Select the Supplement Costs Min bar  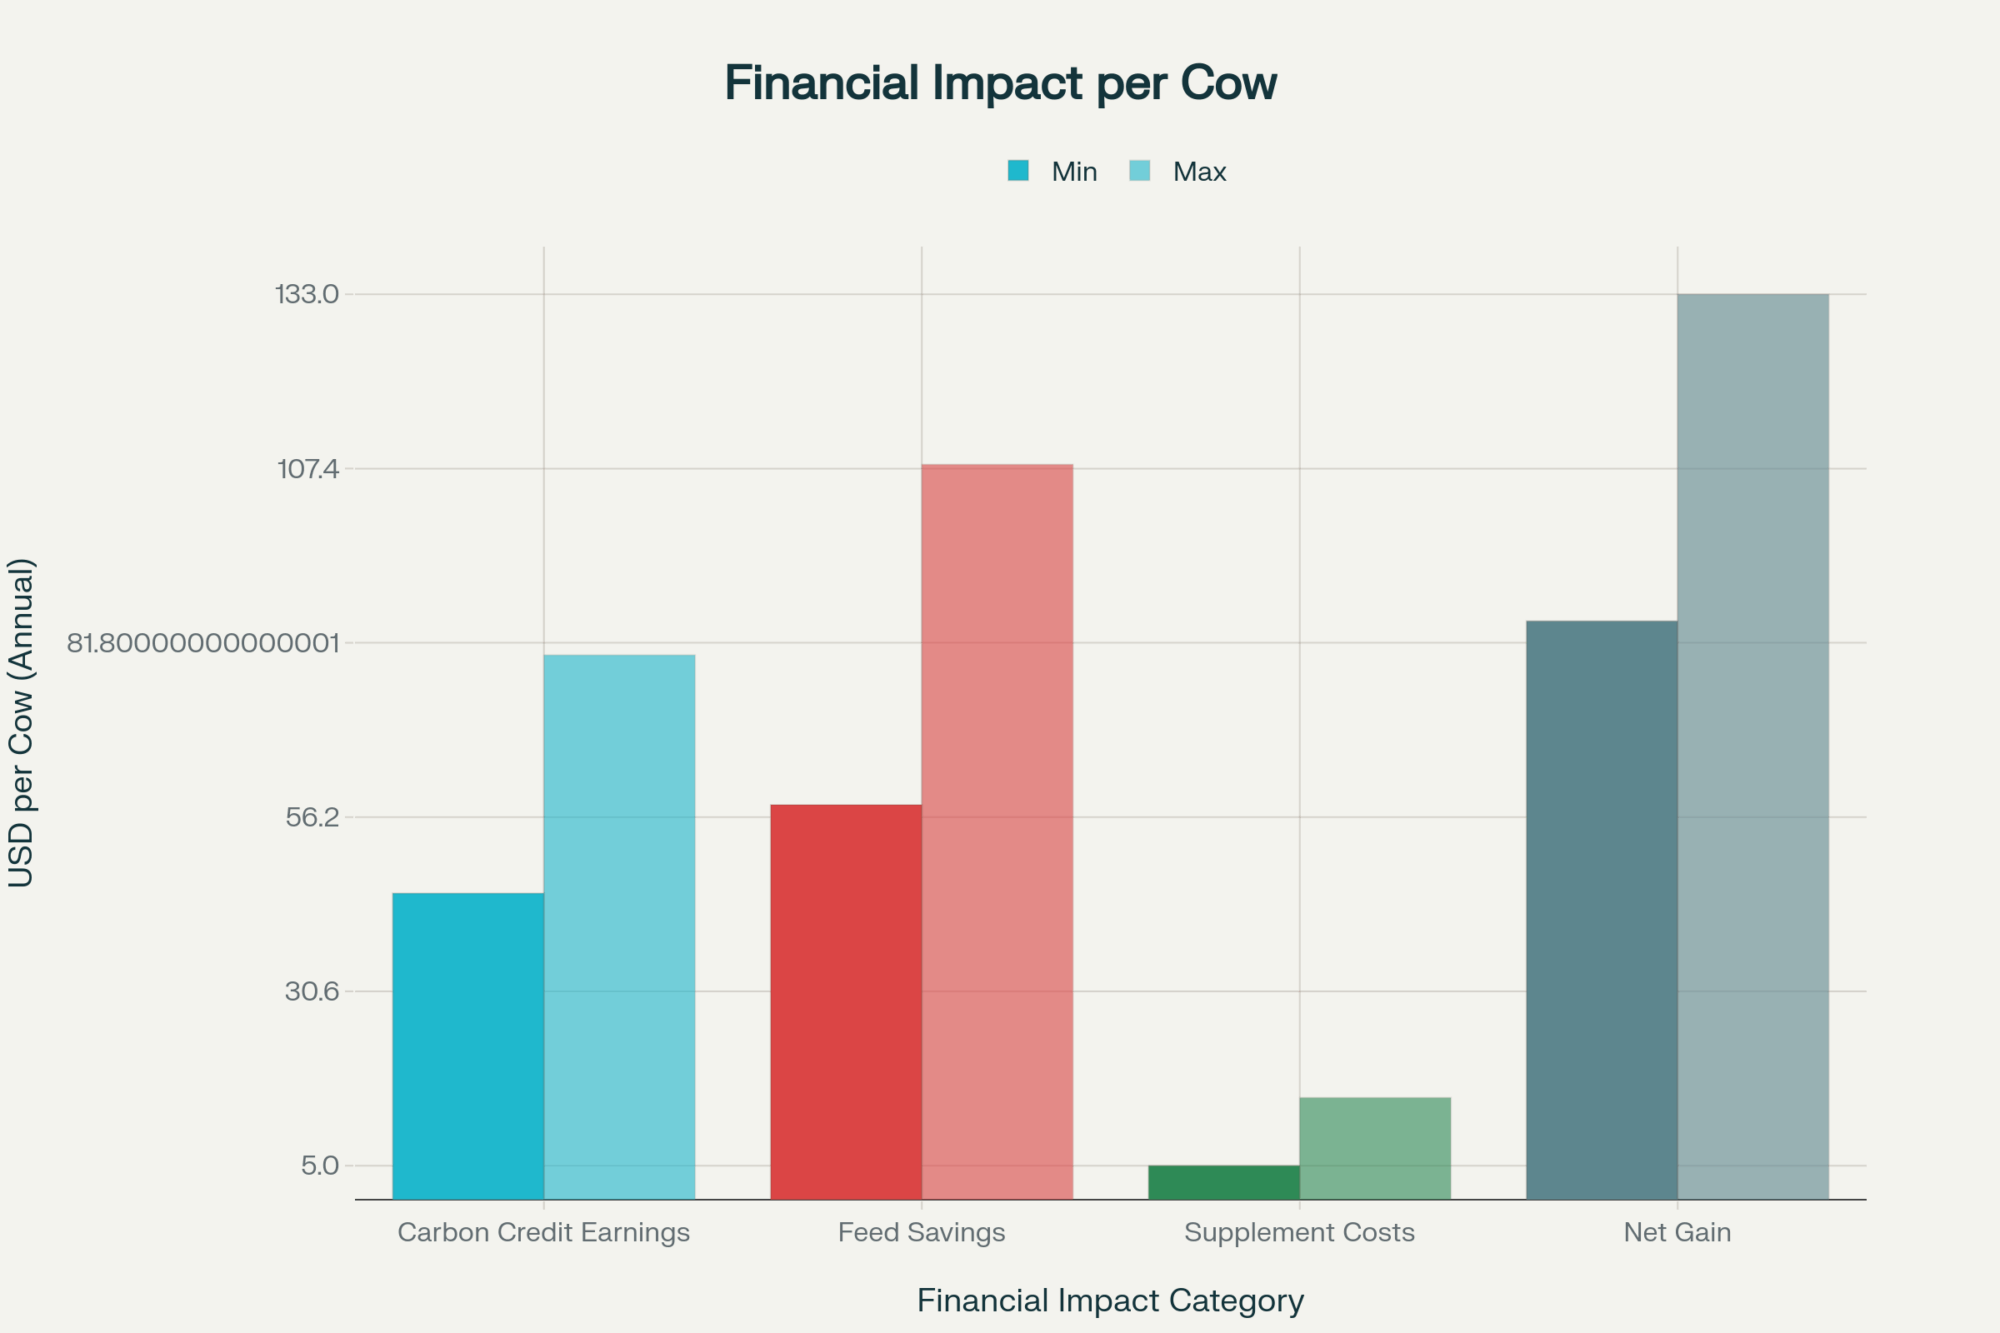click(1224, 1182)
